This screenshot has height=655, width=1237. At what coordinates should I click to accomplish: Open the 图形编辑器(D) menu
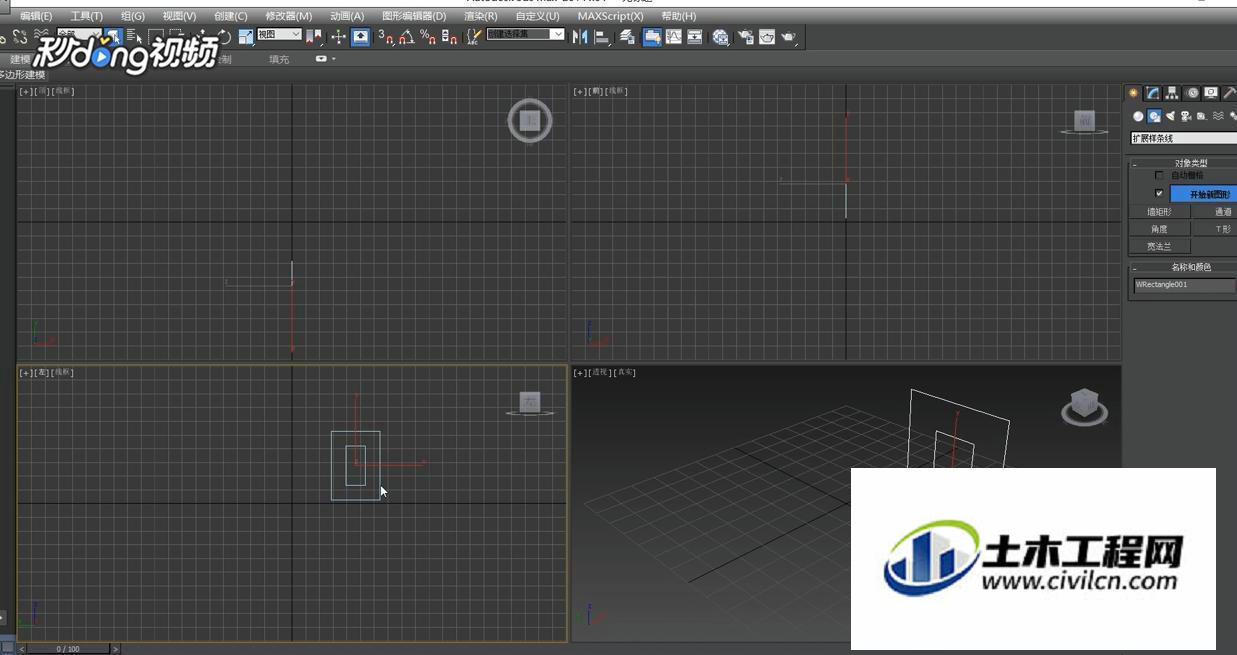(414, 16)
